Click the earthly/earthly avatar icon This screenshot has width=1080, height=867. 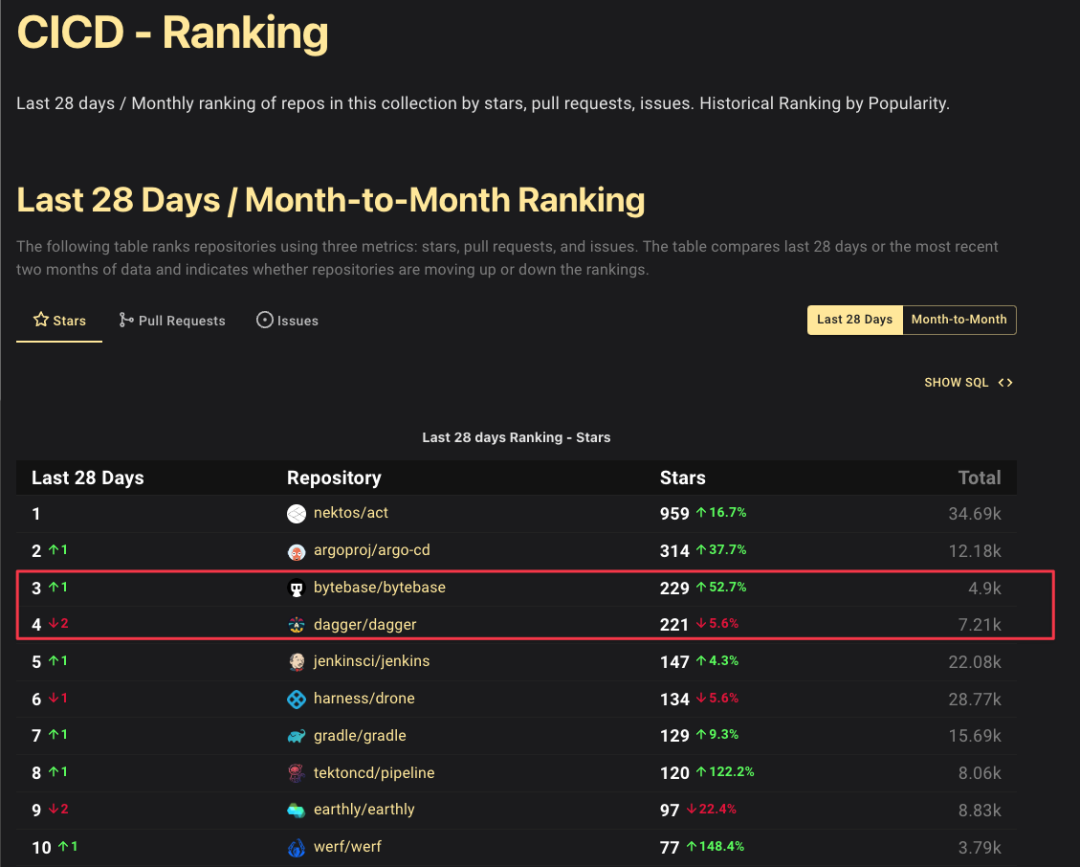tap(296, 811)
